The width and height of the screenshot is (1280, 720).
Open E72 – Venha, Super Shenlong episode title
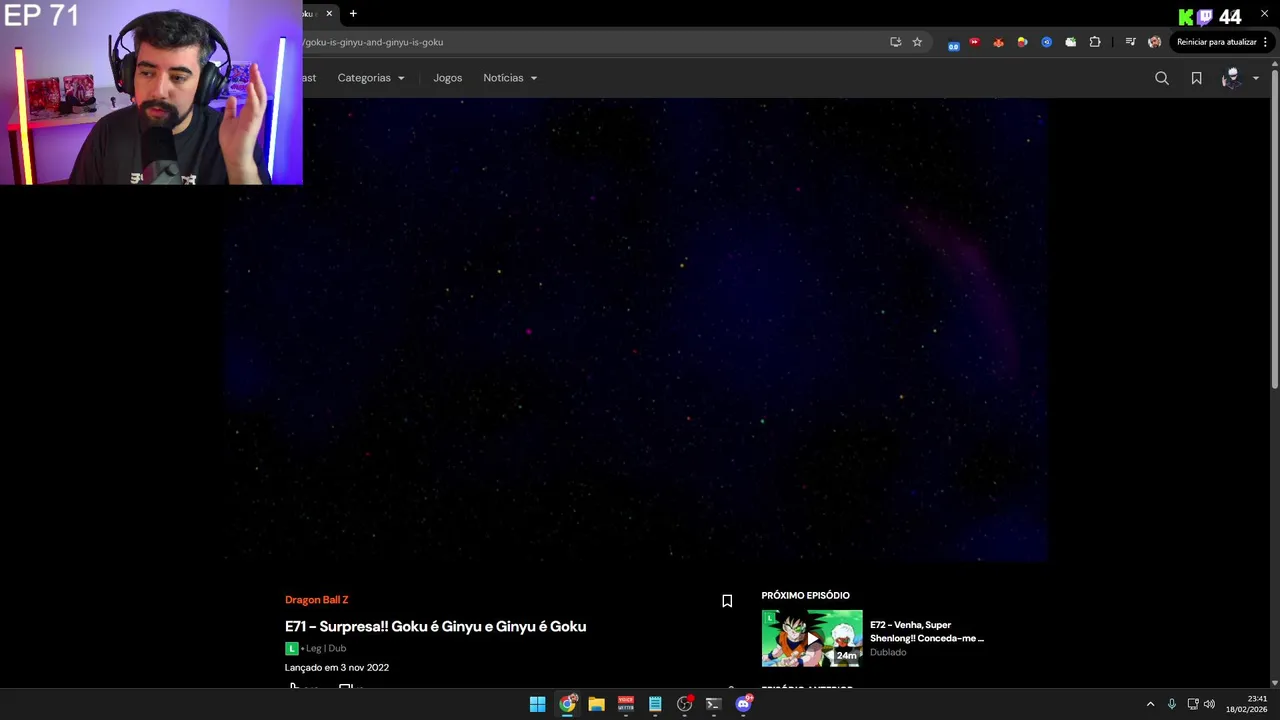927,631
